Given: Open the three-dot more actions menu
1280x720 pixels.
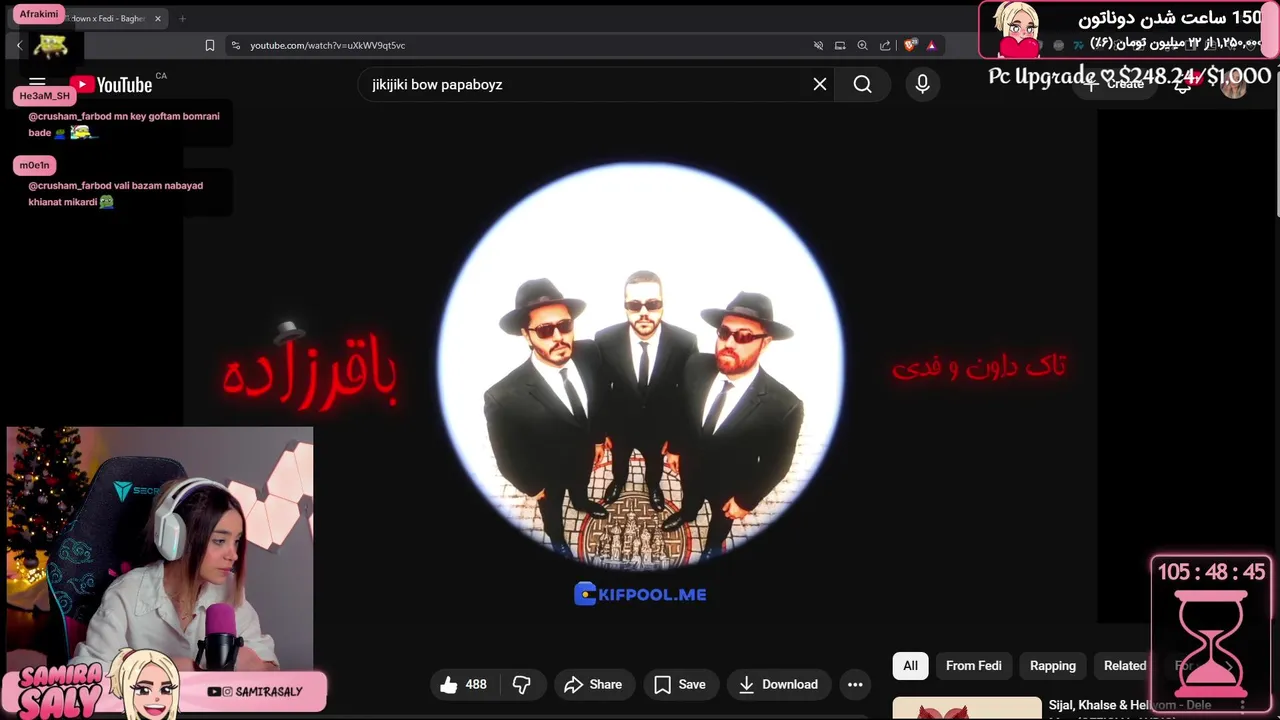Looking at the screenshot, I should 855,684.
